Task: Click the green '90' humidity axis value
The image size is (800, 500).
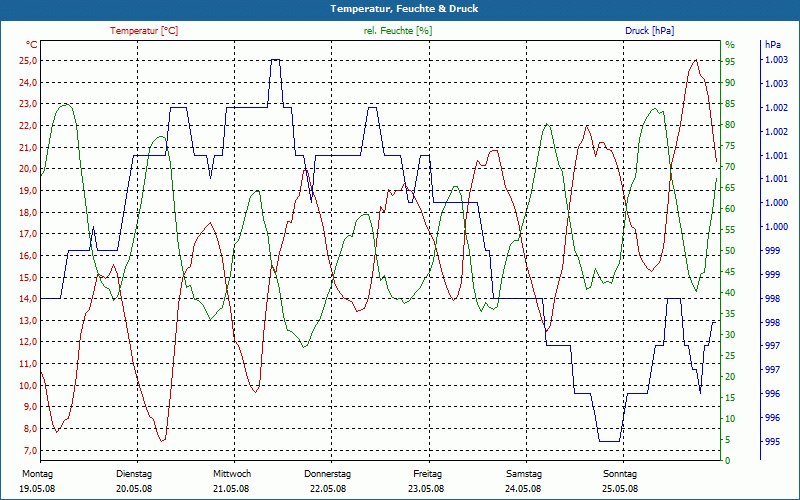Action: (730, 83)
